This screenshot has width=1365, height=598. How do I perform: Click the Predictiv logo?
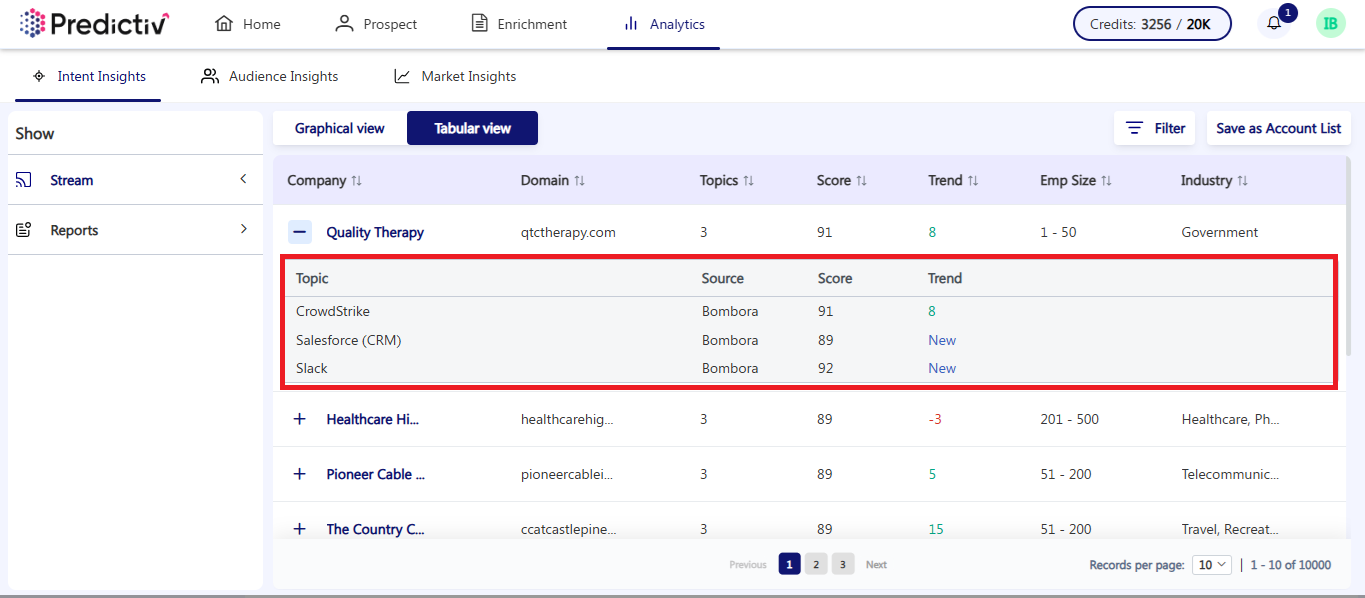pos(95,23)
